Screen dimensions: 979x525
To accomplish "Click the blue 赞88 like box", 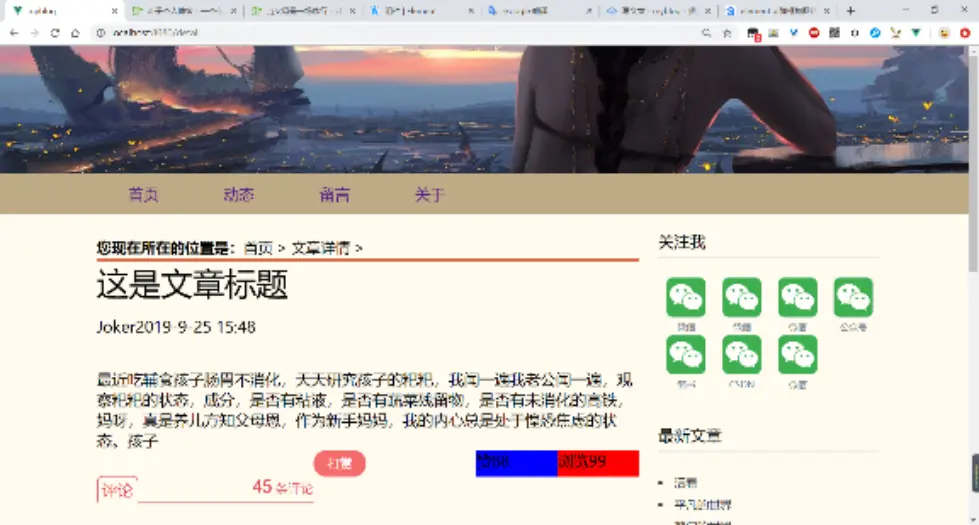I will (516, 463).
